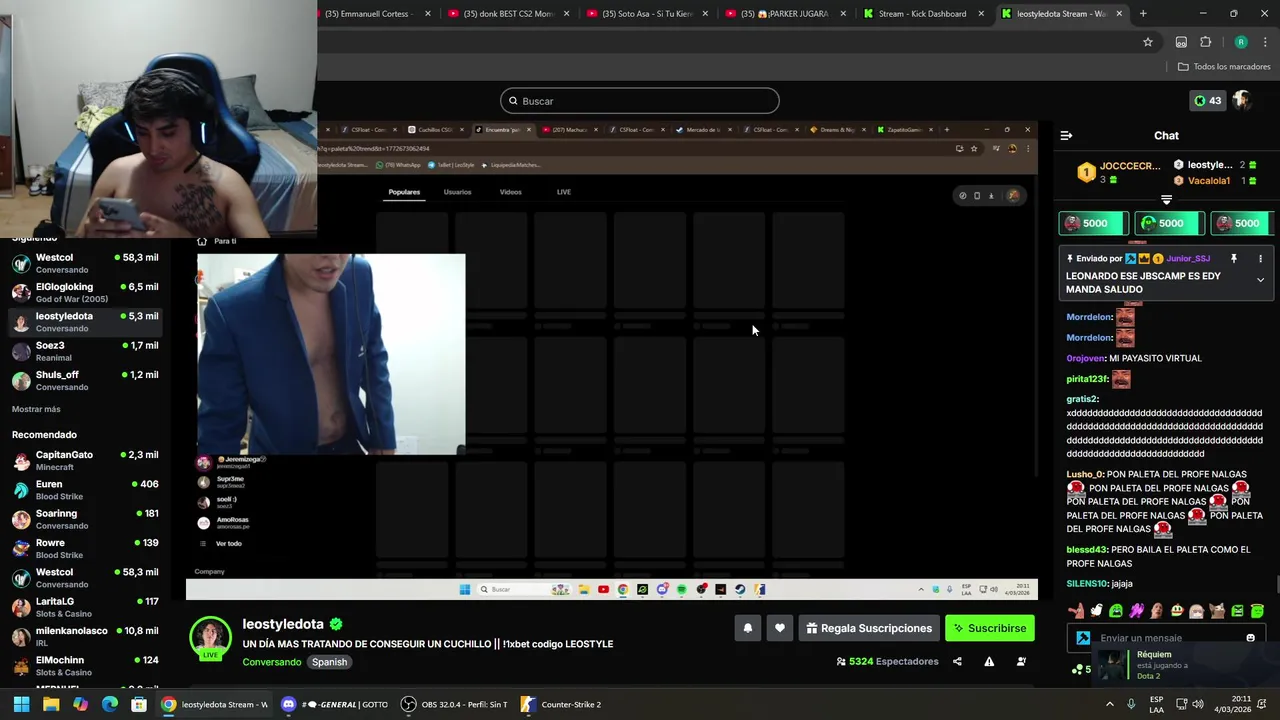This screenshot has height=720, width=1280.
Task: Click the first 5000 gifted-kicks badge
Action: click(1094, 223)
